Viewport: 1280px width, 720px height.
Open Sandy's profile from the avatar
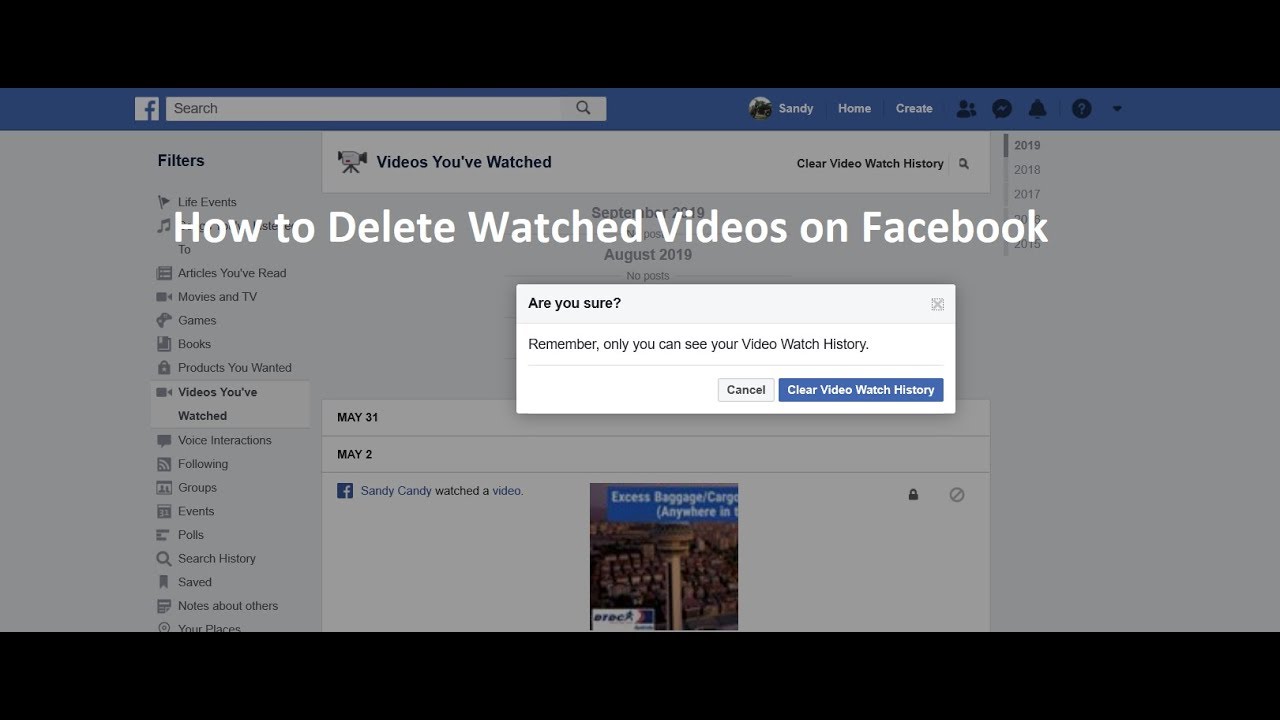(x=760, y=109)
